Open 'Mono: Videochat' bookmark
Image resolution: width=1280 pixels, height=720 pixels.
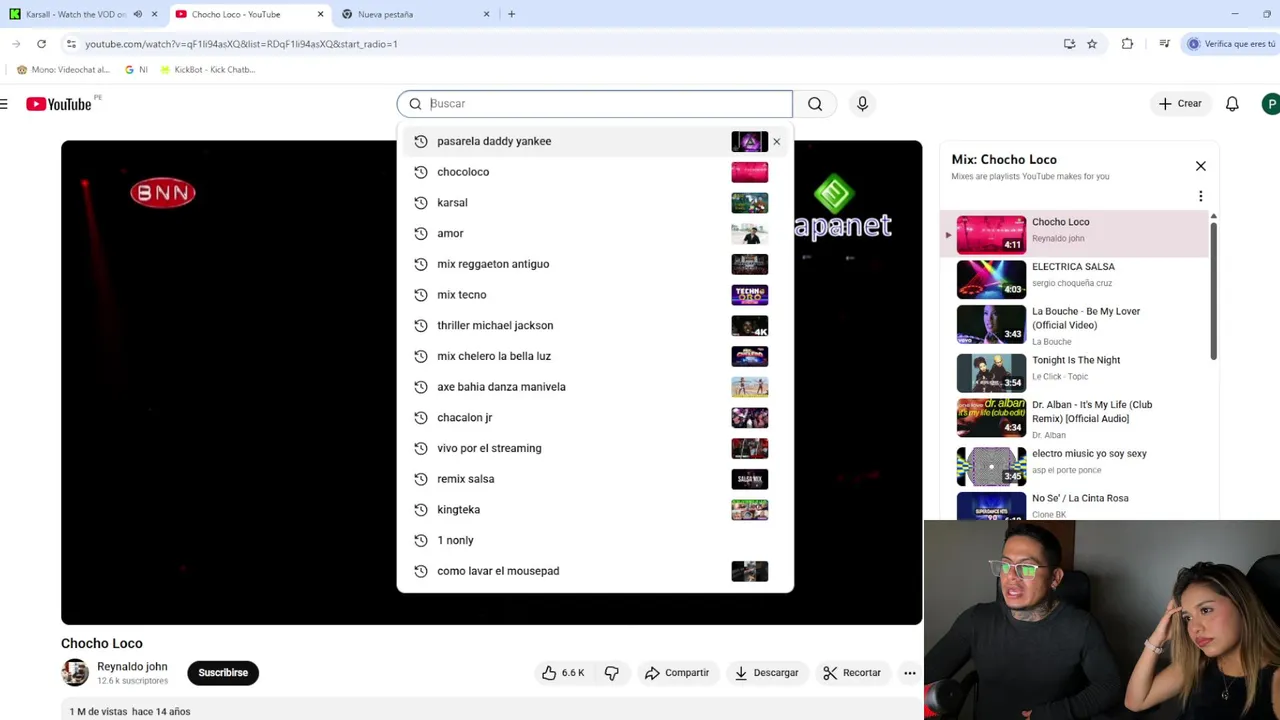pos(63,70)
